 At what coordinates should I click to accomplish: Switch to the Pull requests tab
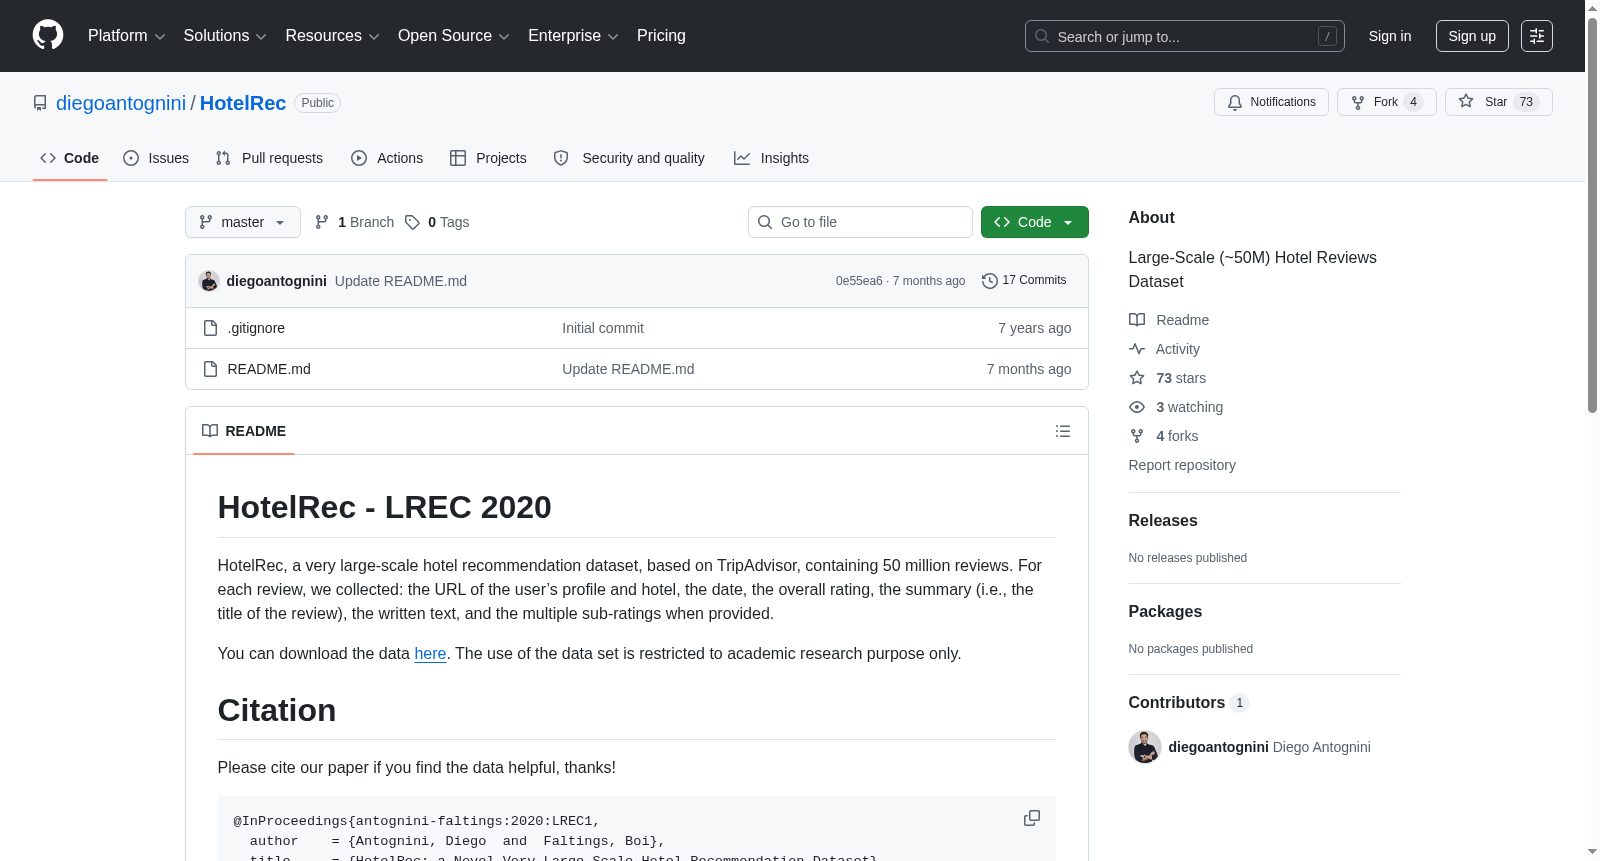tap(269, 158)
